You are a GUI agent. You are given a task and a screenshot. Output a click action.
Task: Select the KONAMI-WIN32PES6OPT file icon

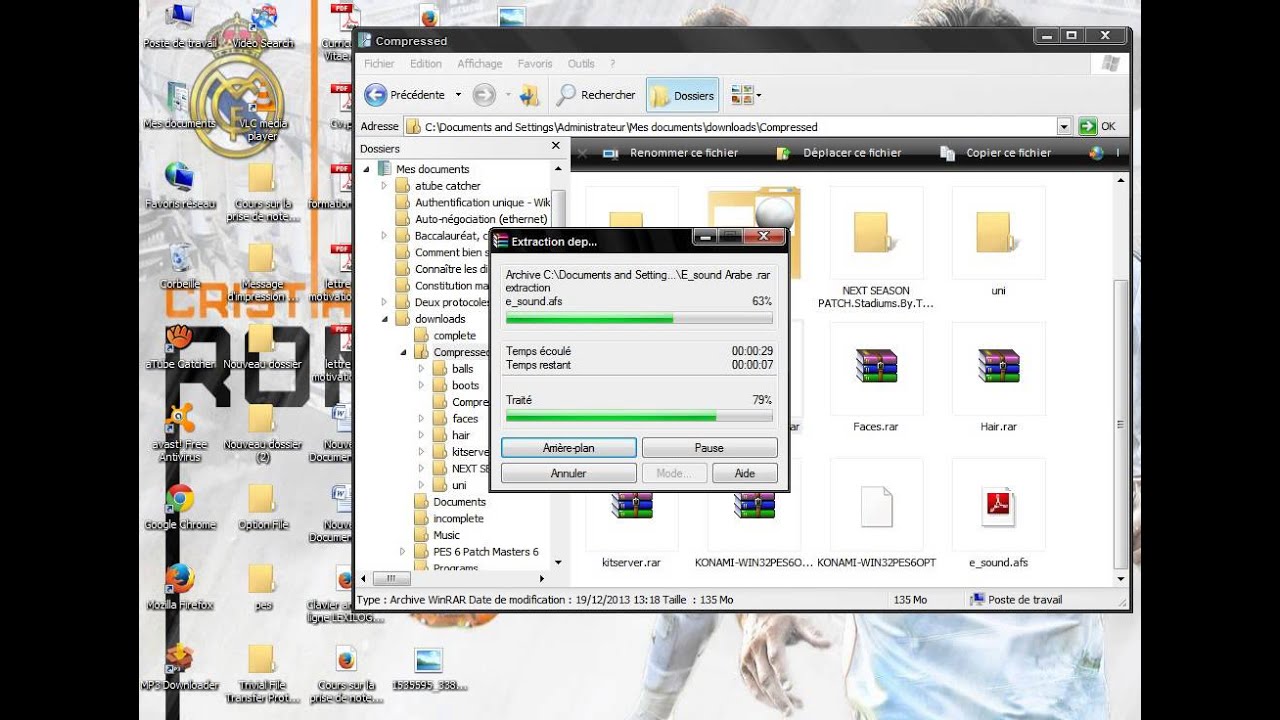pyautogui.click(x=876, y=507)
